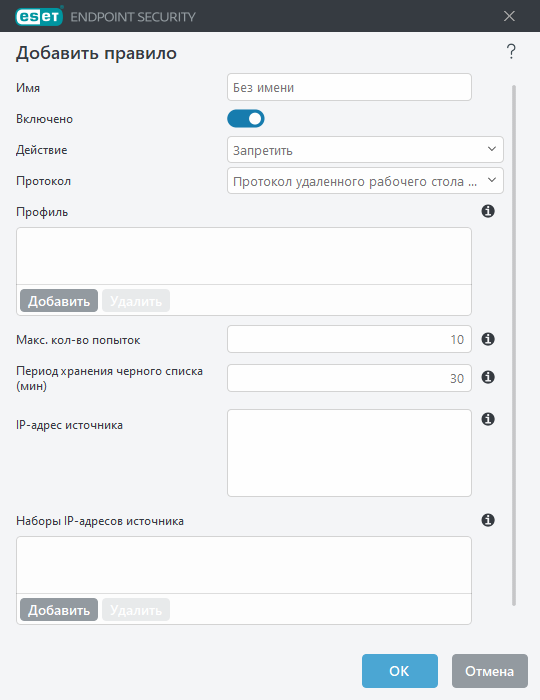The width and height of the screenshot is (540, 700).
Task: Open the Действие dropdown showing Запретить
Action: point(365,150)
